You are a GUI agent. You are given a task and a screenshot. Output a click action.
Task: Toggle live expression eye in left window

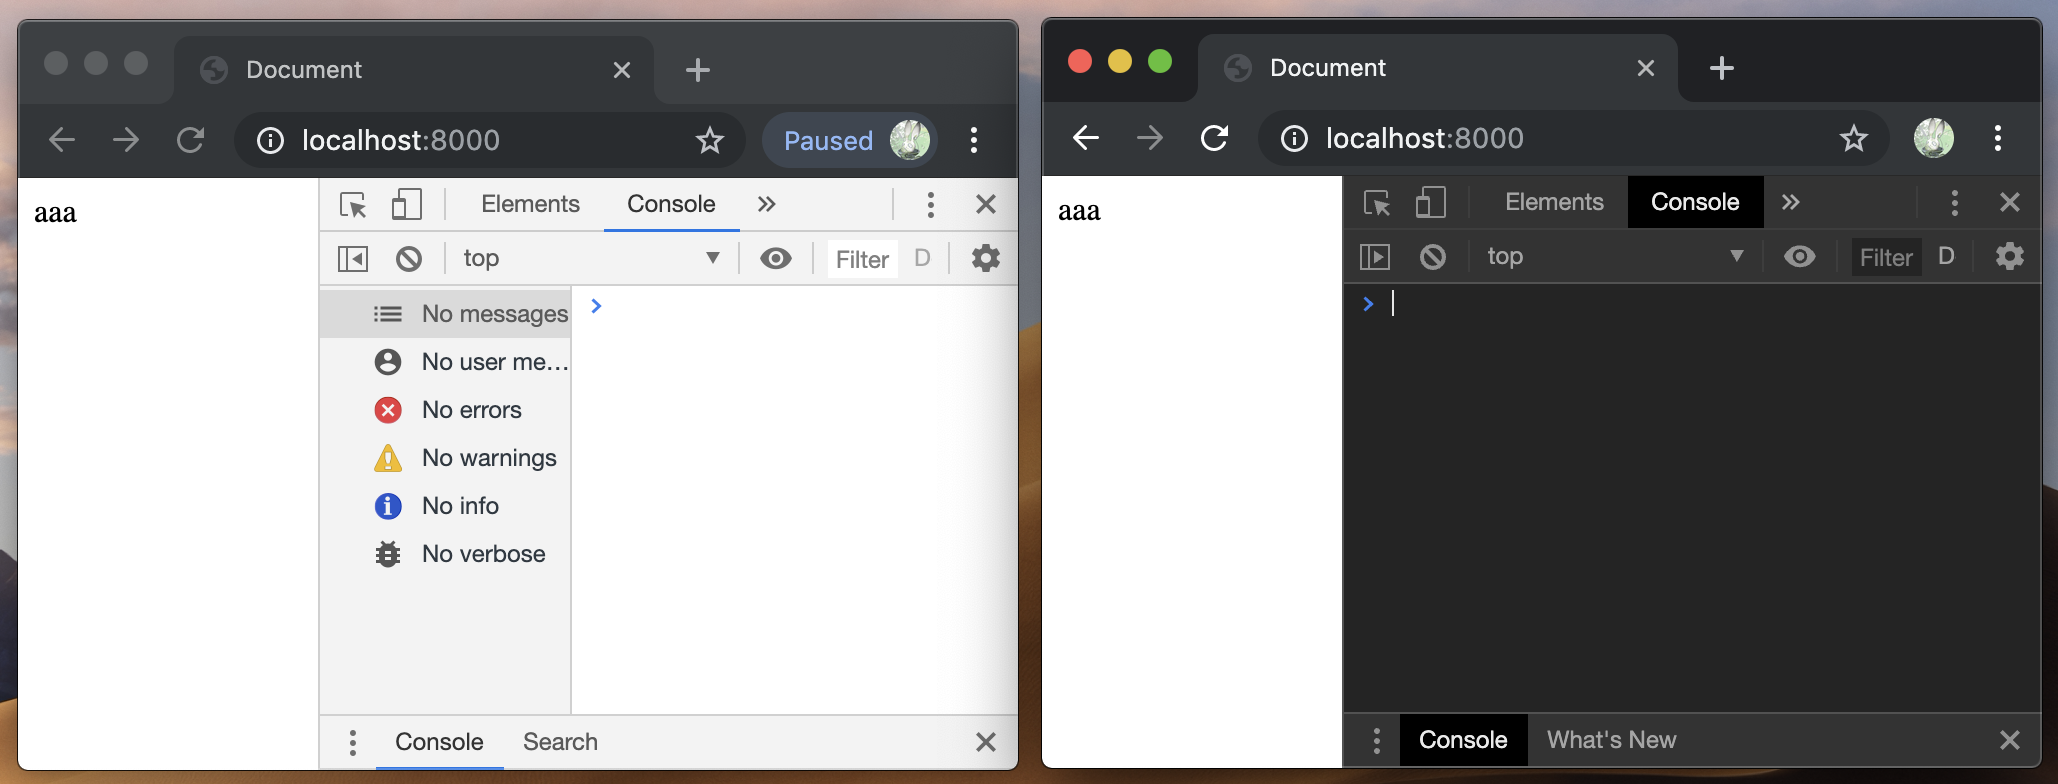pyautogui.click(x=775, y=259)
